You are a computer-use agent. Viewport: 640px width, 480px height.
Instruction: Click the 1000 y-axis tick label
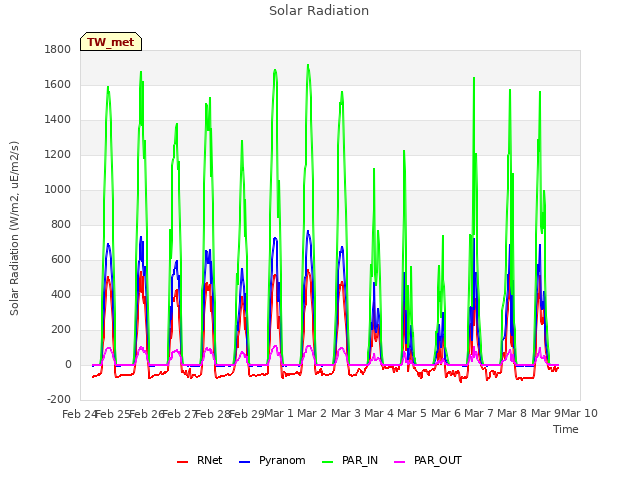point(58,189)
